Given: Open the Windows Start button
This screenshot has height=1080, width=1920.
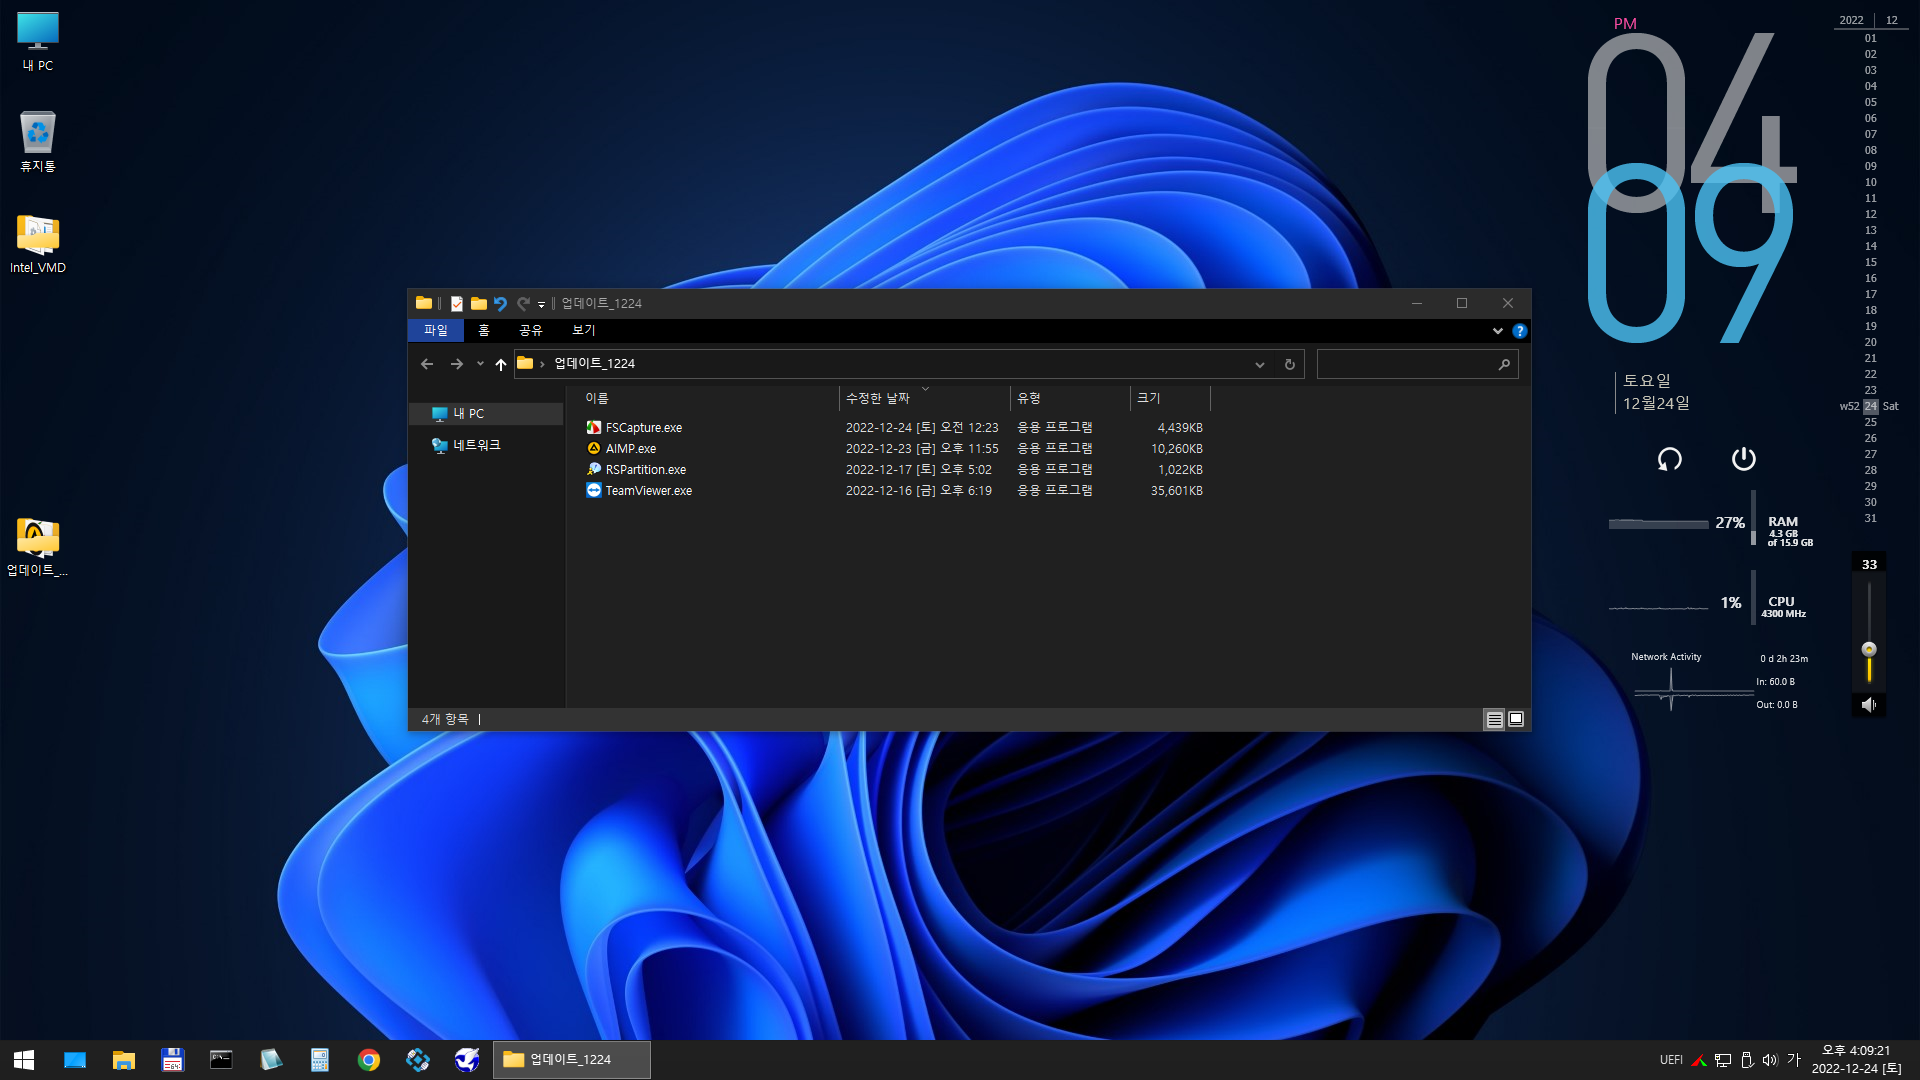Looking at the screenshot, I should [24, 1060].
